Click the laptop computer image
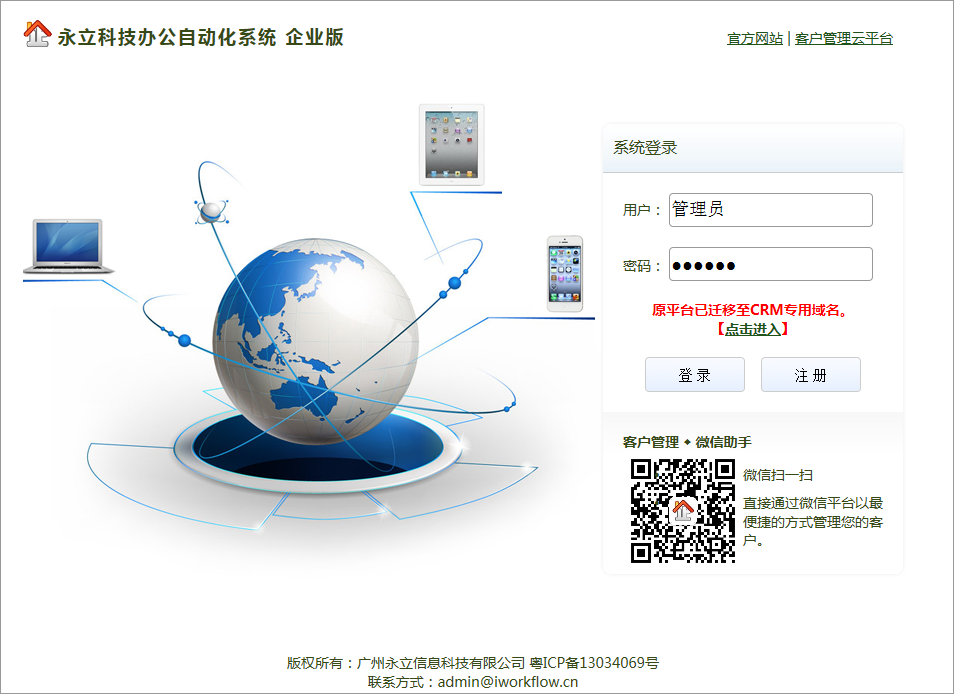 point(68,246)
